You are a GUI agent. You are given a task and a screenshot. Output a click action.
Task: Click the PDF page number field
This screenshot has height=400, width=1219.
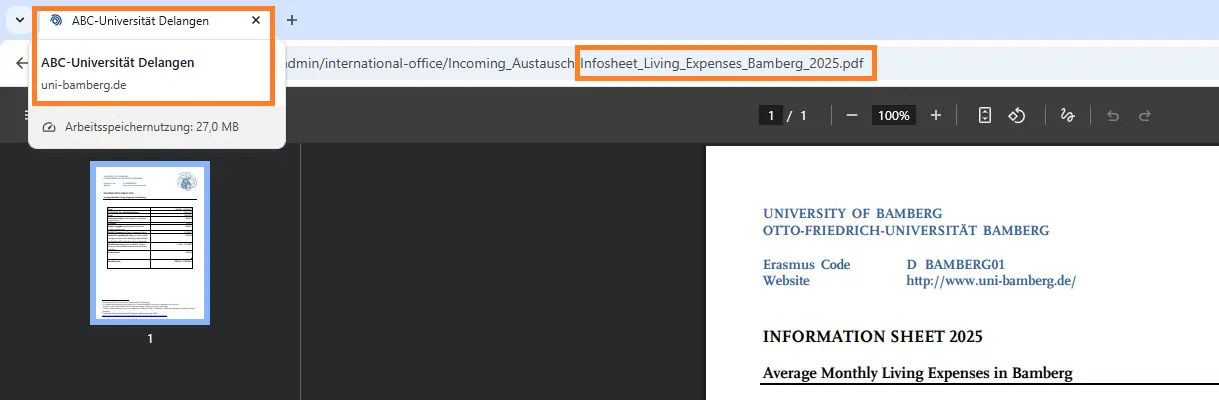pos(770,115)
